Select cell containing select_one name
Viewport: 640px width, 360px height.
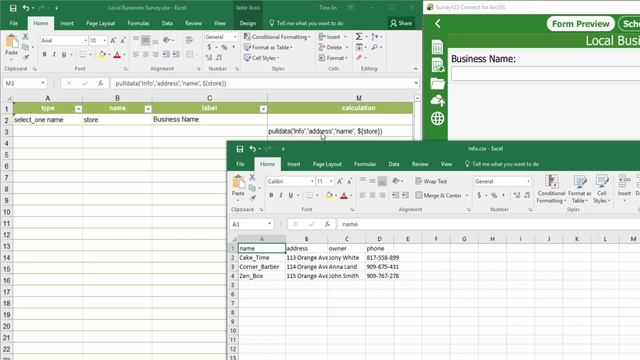click(x=48, y=120)
